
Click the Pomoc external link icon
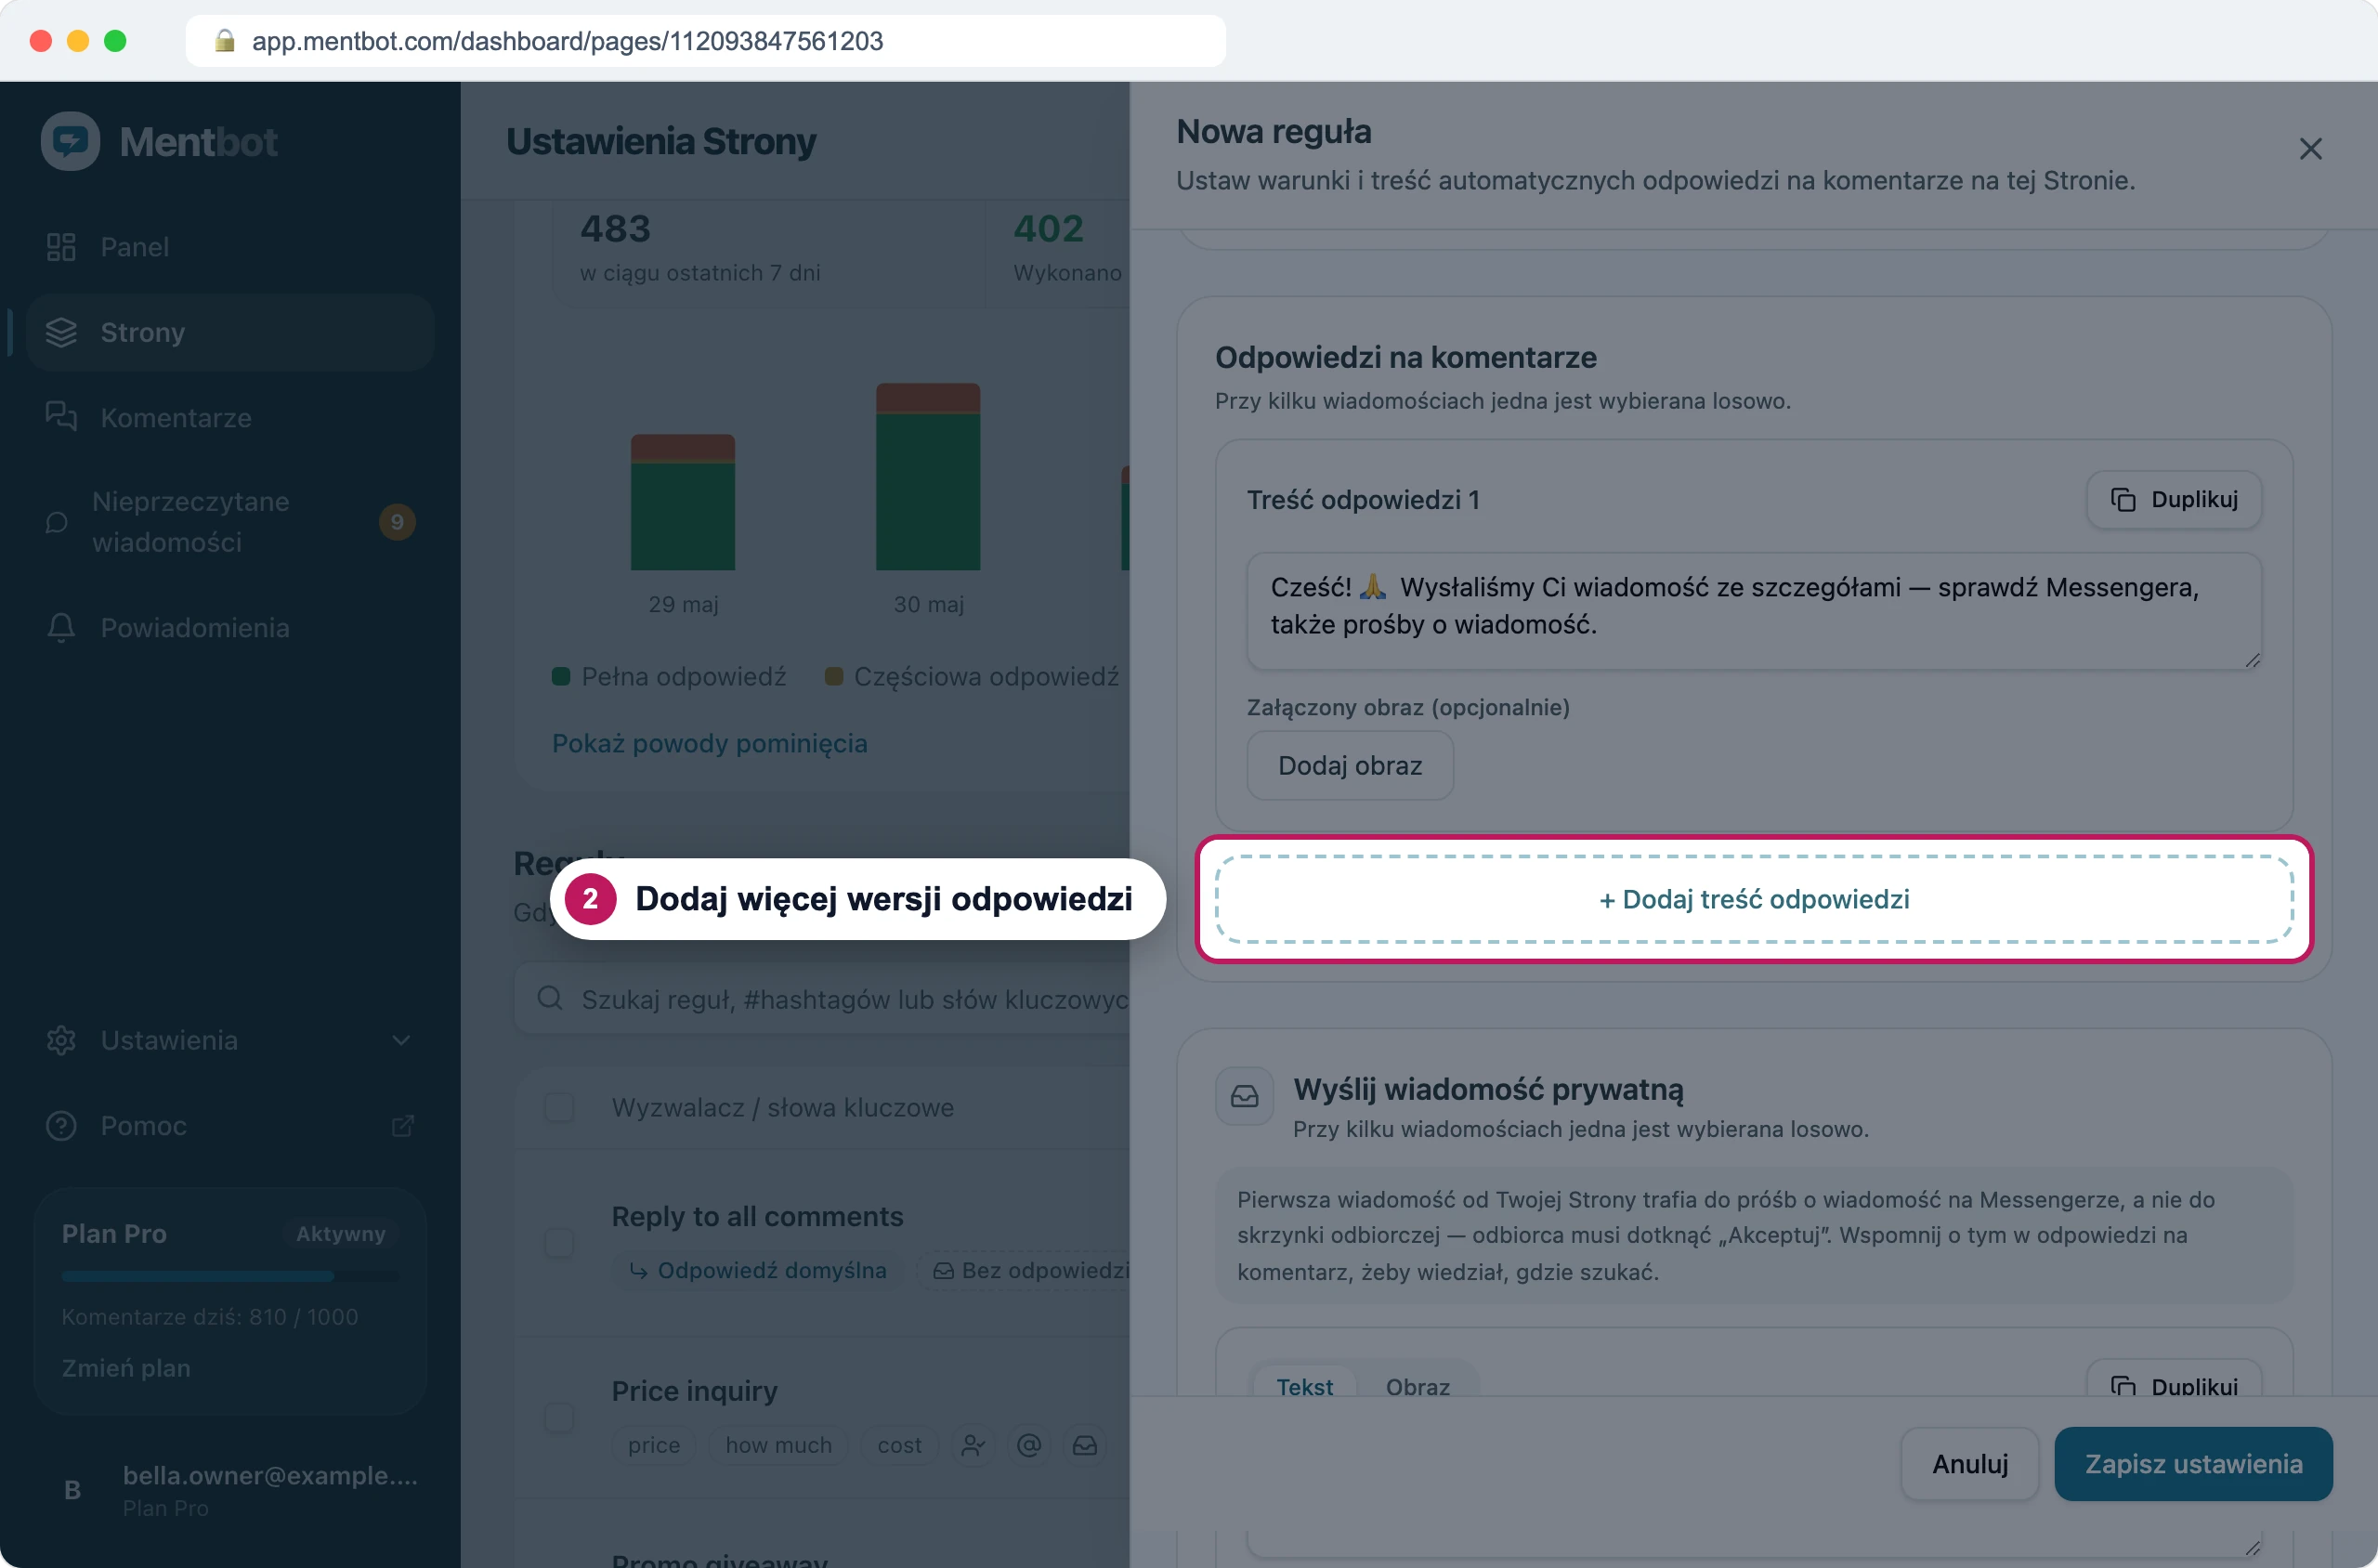coord(402,1126)
